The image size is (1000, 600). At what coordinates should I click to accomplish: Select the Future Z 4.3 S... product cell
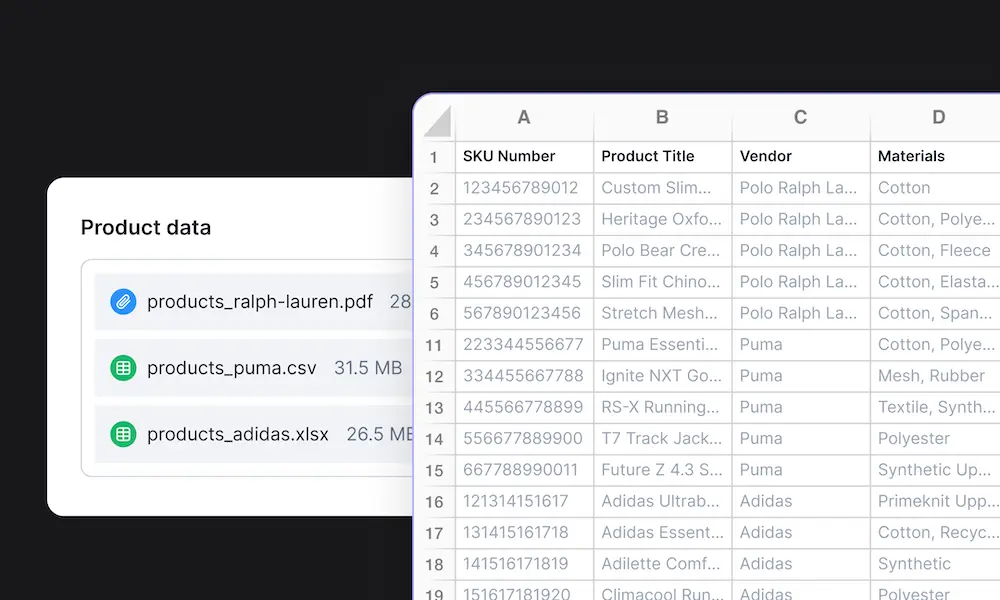(x=663, y=471)
